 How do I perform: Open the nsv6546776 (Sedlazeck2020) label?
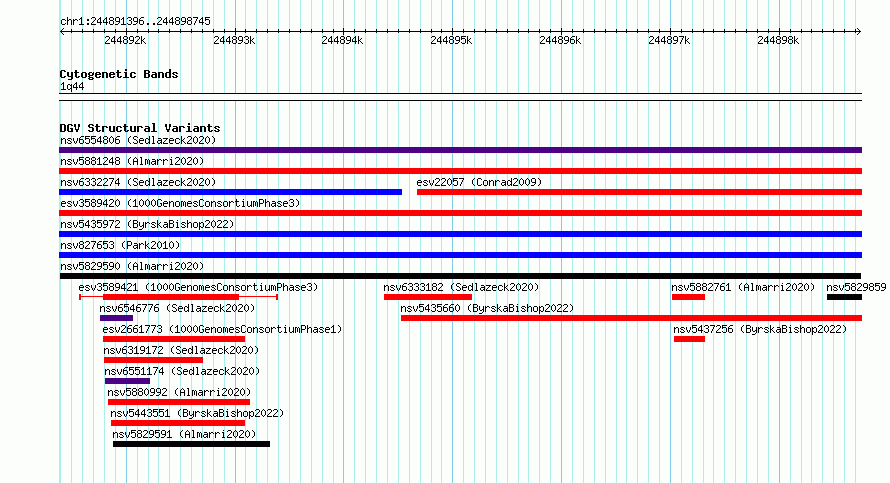(x=177, y=308)
